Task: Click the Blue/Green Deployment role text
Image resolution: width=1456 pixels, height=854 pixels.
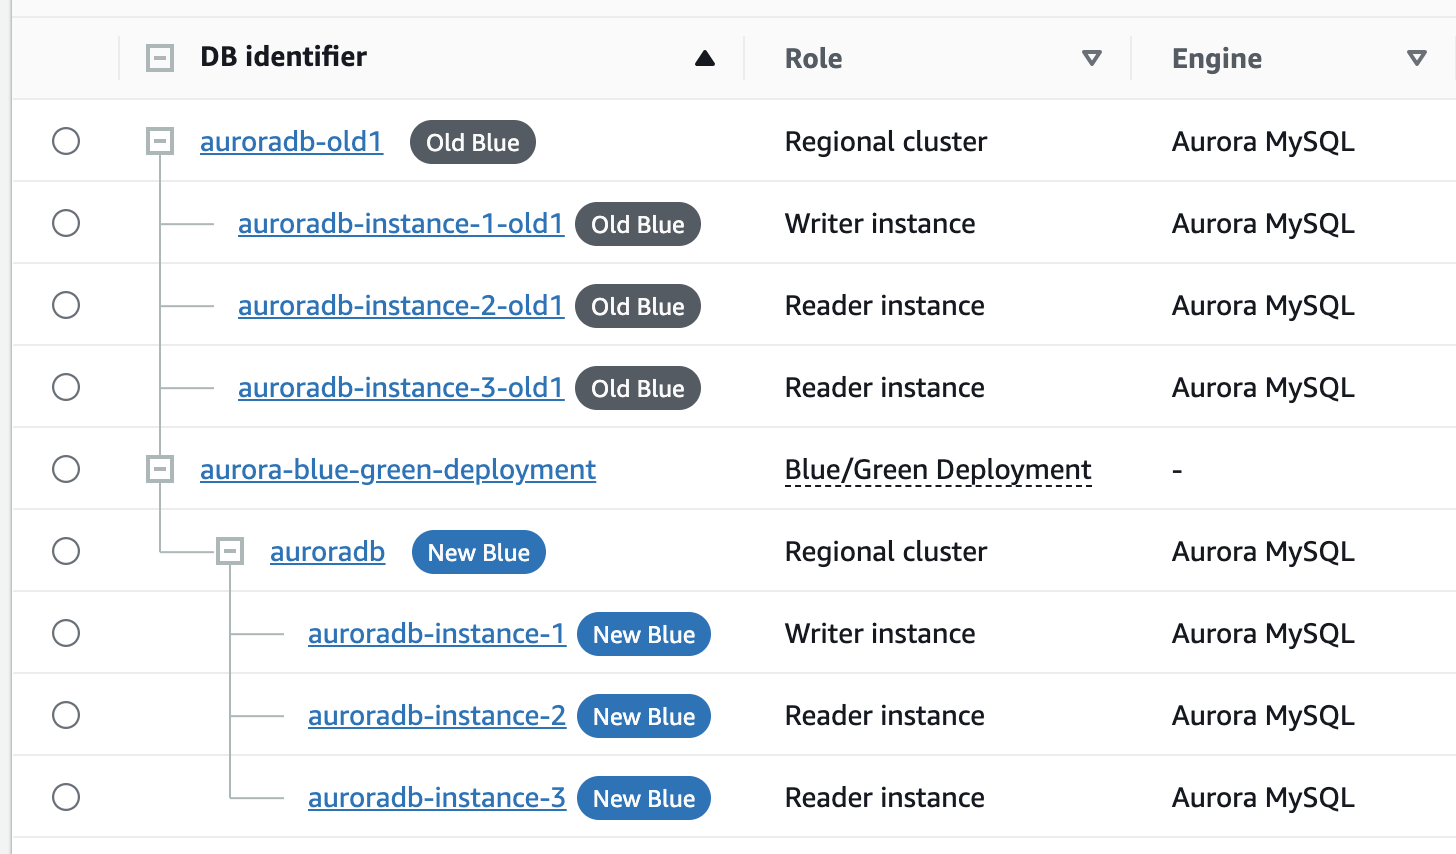Action: pyautogui.click(x=937, y=470)
